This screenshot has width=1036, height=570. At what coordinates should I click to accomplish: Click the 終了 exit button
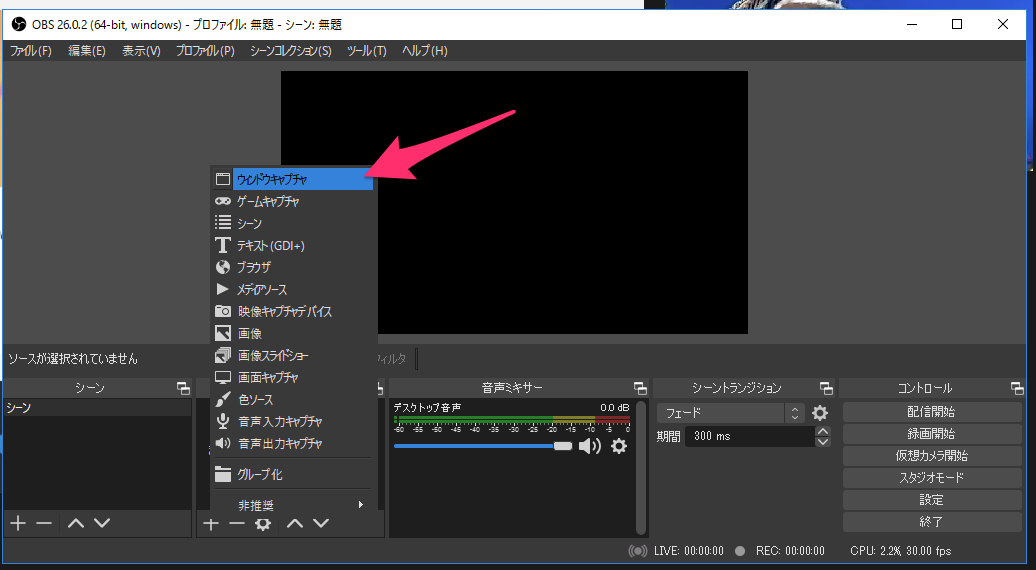(932, 522)
